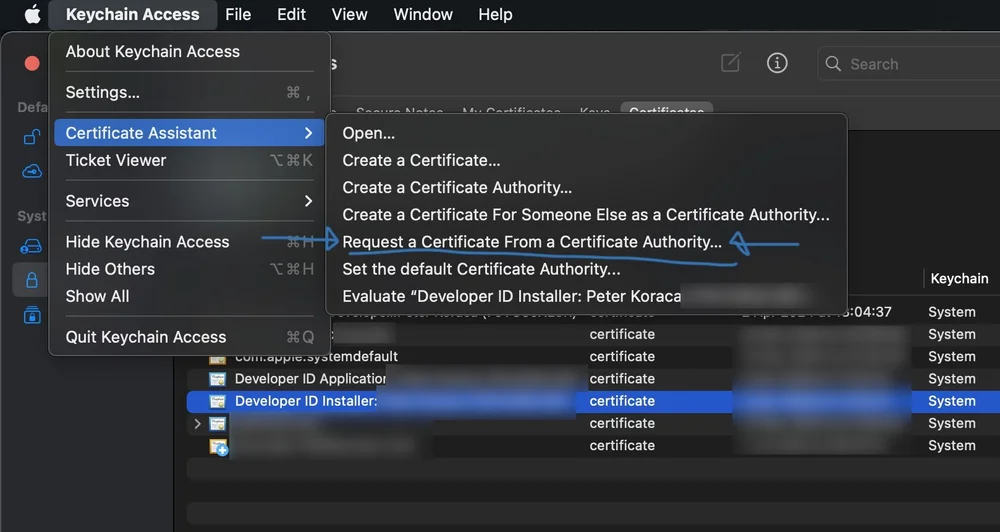Click the com.apple.systemdefault certificate icon

[x=217, y=357]
